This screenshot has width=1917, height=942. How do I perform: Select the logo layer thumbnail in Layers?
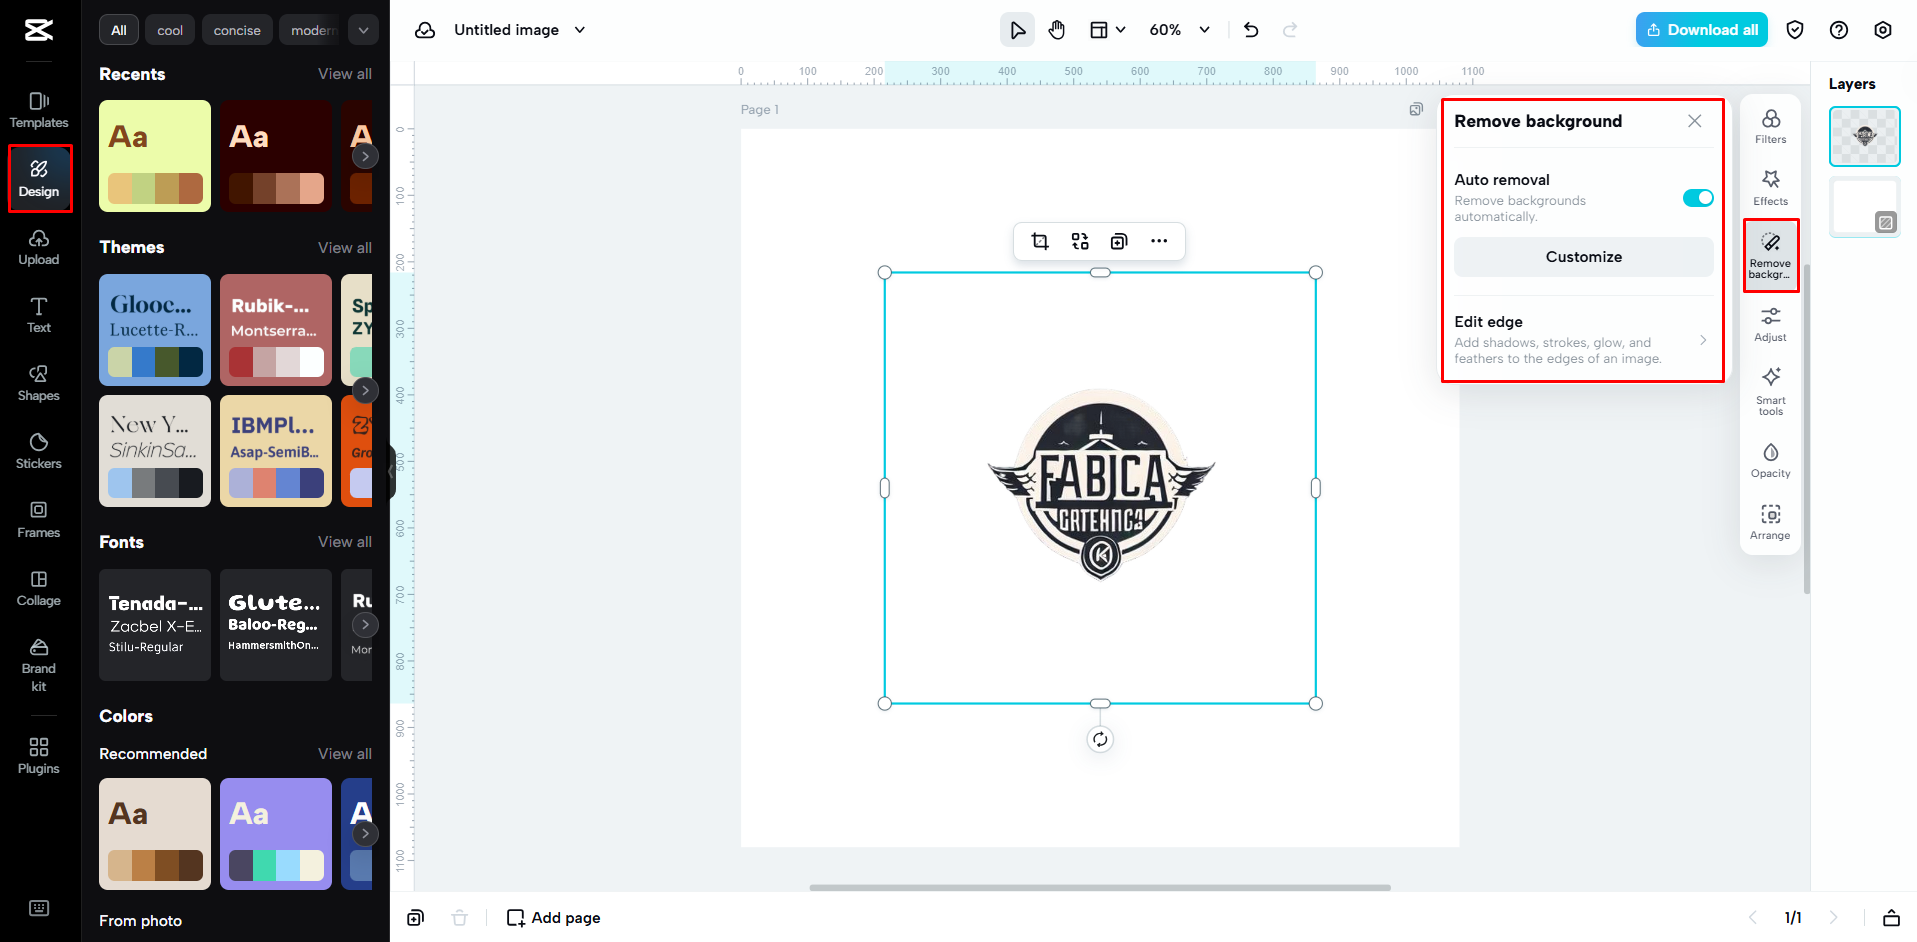click(1863, 136)
